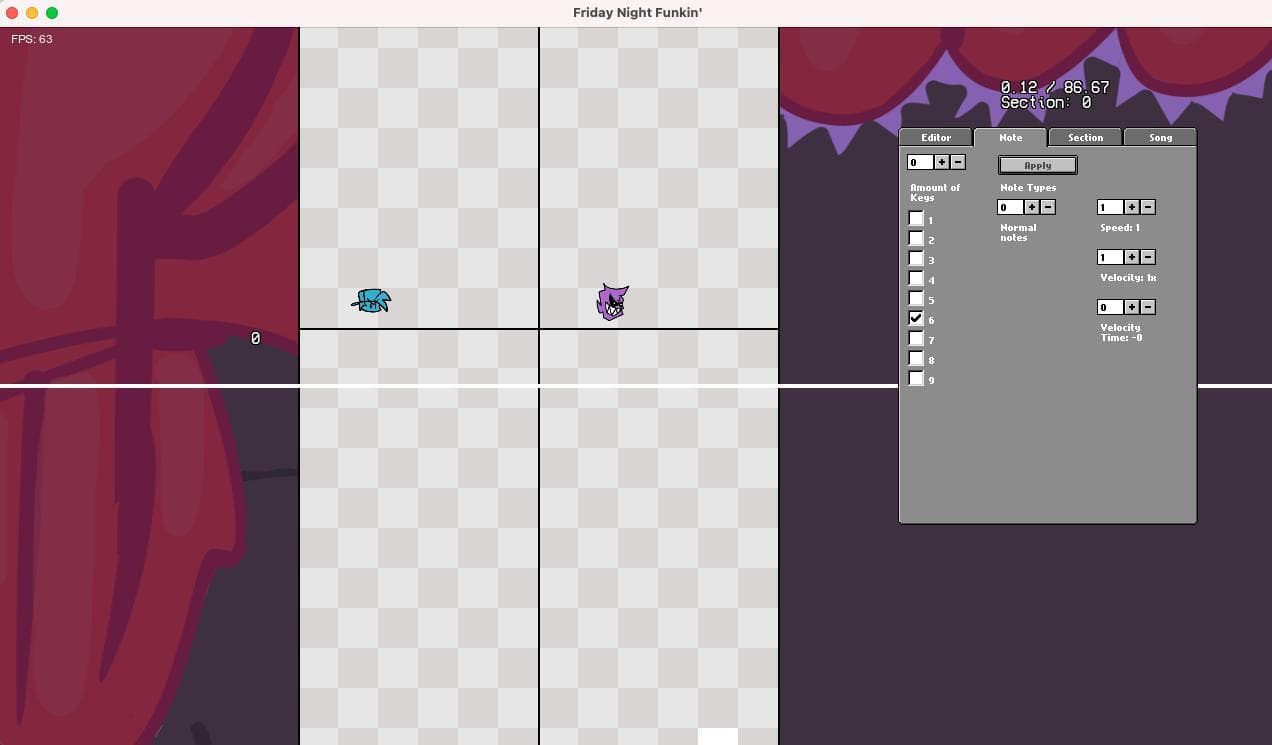Switch to the Editor tab
Viewport: 1272px width, 745px height.
pyautogui.click(x=936, y=137)
